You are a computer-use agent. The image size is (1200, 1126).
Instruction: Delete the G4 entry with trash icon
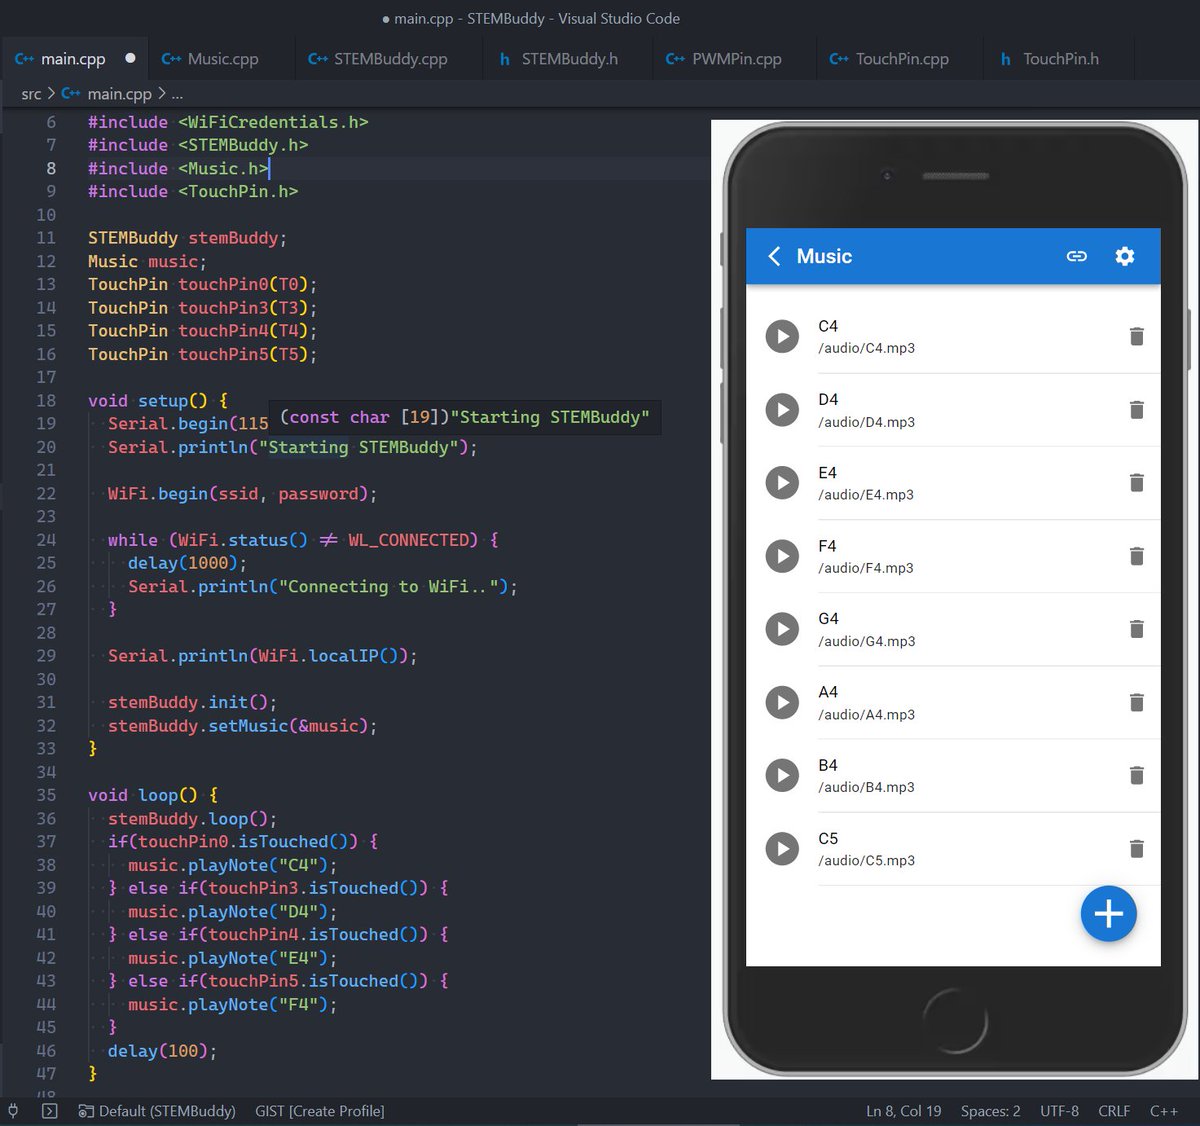(x=1136, y=629)
